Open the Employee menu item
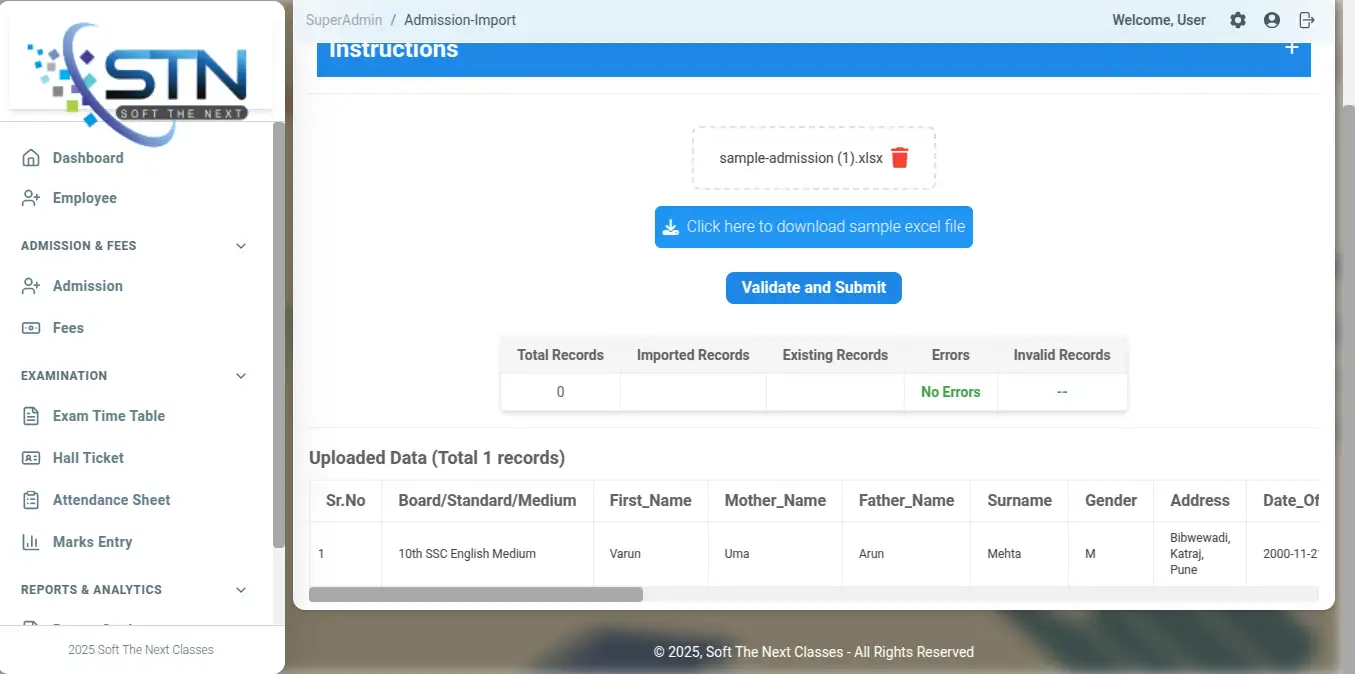The image size is (1355, 674). tap(84, 198)
